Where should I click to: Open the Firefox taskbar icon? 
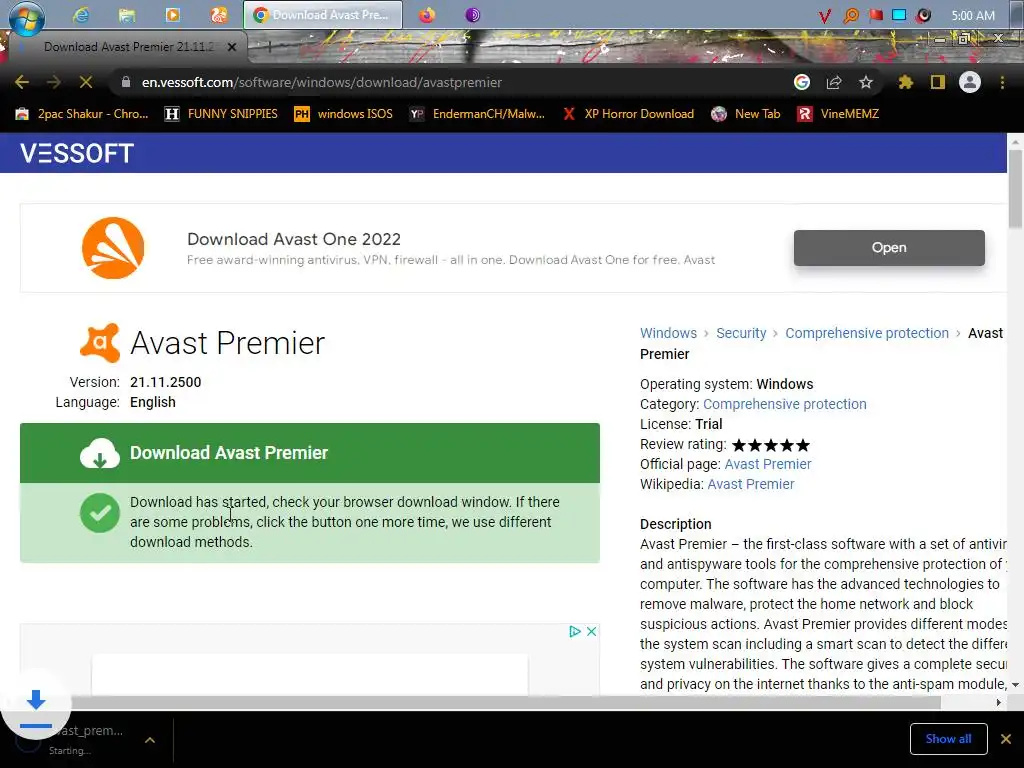pos(427,14)
